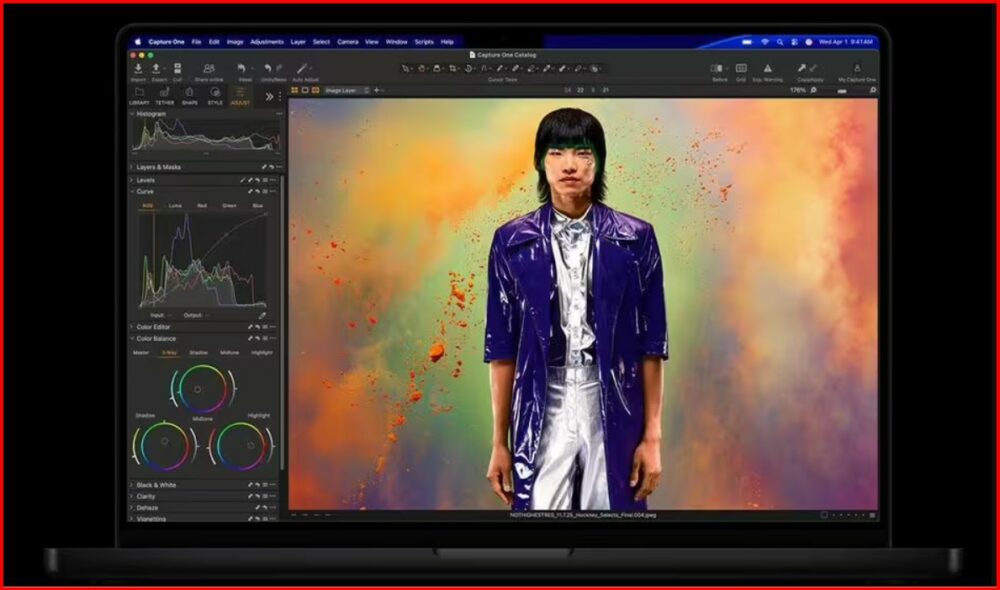
Task: Open the My Capture One account icon
Action: click(857, 68)
